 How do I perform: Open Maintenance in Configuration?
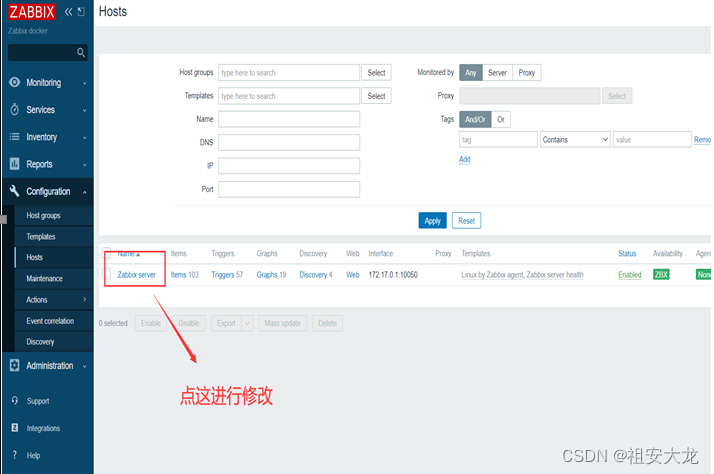pyautogui.click(x=44, y=279)
